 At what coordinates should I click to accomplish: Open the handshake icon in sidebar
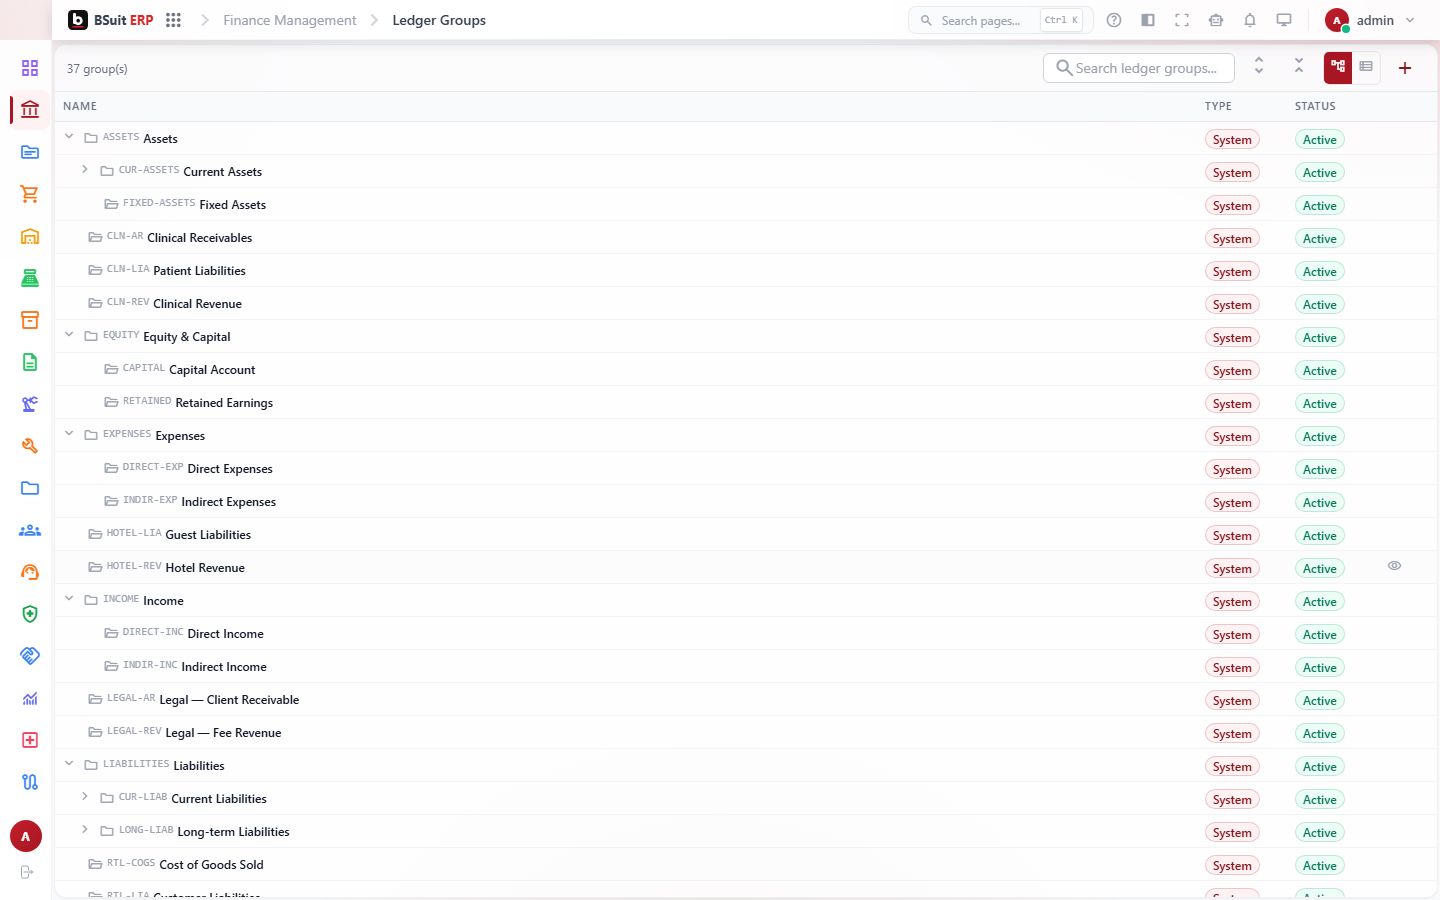tap(30, 656)
